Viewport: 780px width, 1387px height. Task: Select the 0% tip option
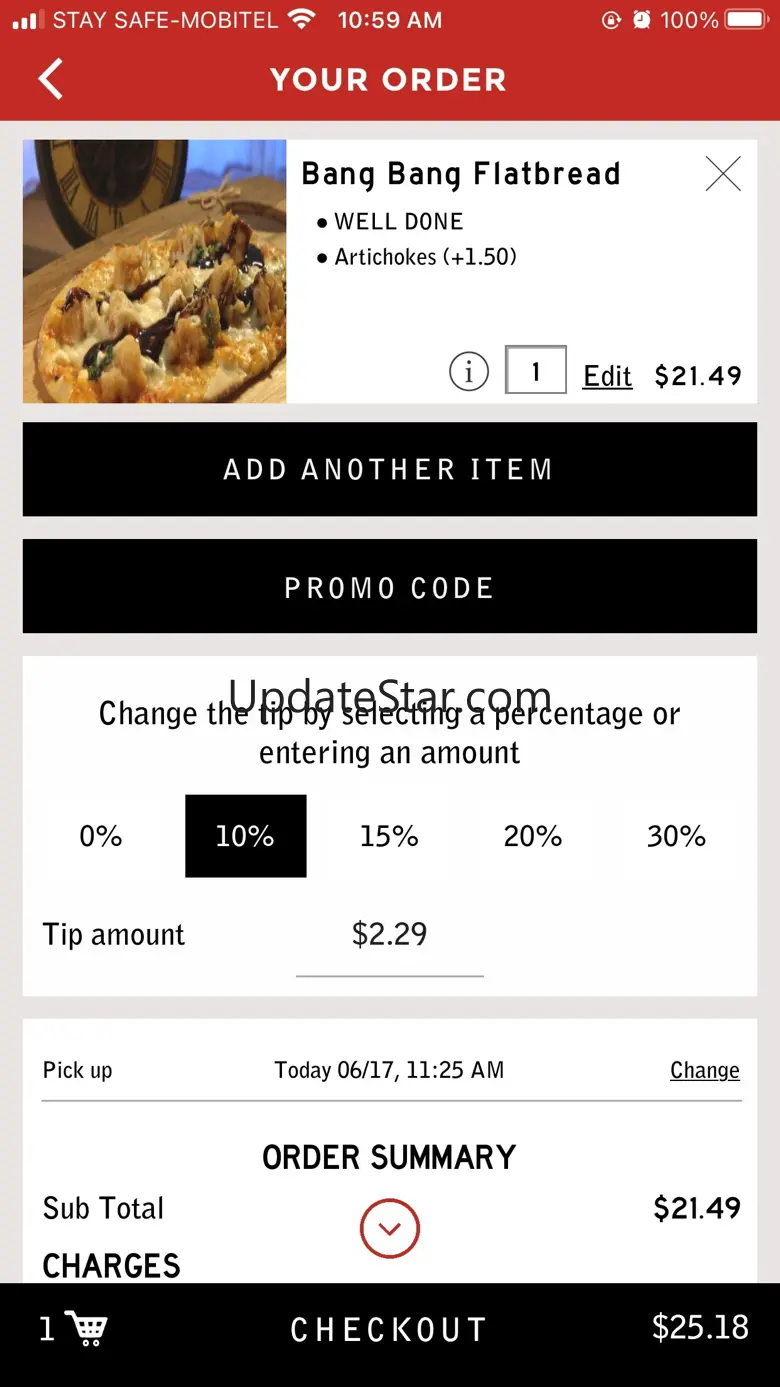tap(101, 836)
